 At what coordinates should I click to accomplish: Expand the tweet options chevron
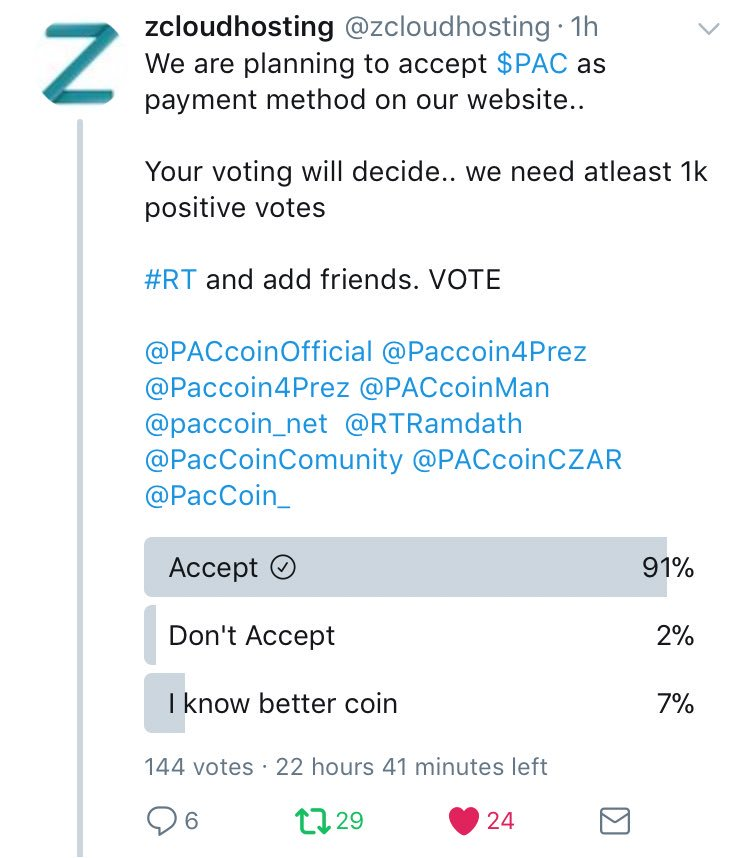click(709, 28)
